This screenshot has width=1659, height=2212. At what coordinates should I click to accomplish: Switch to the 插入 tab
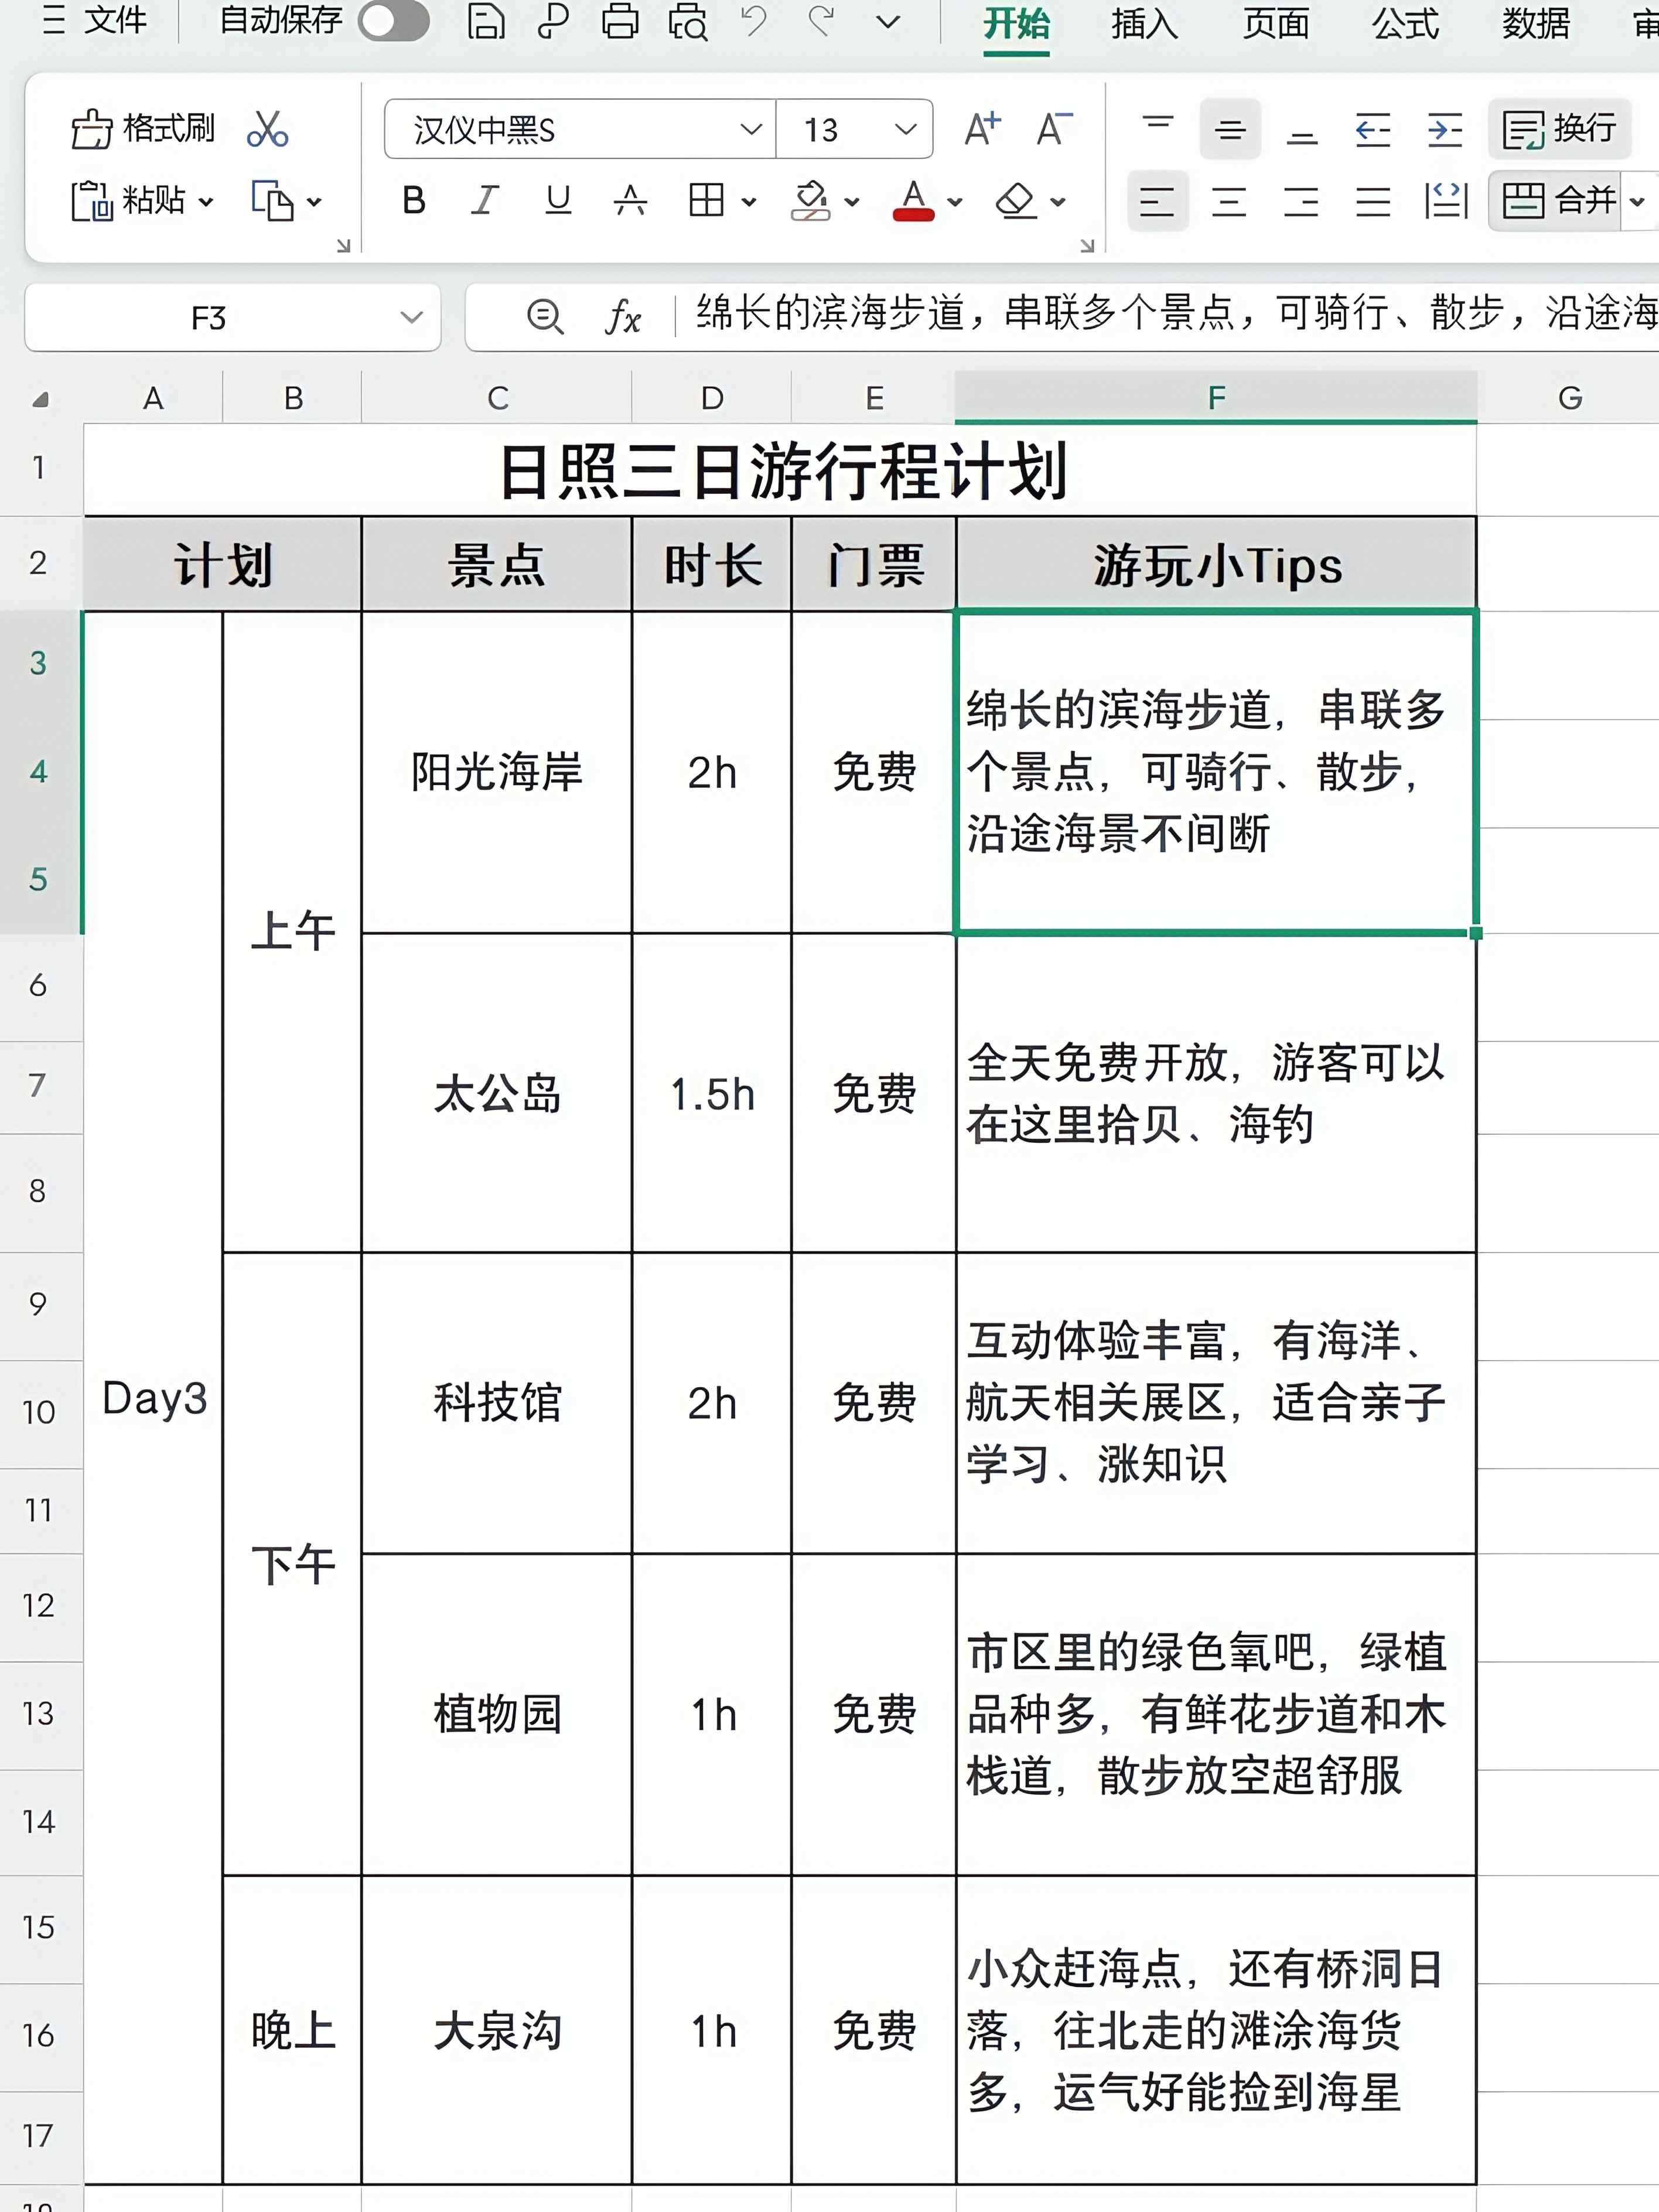pyautogui.click(x=1145, y=23)
